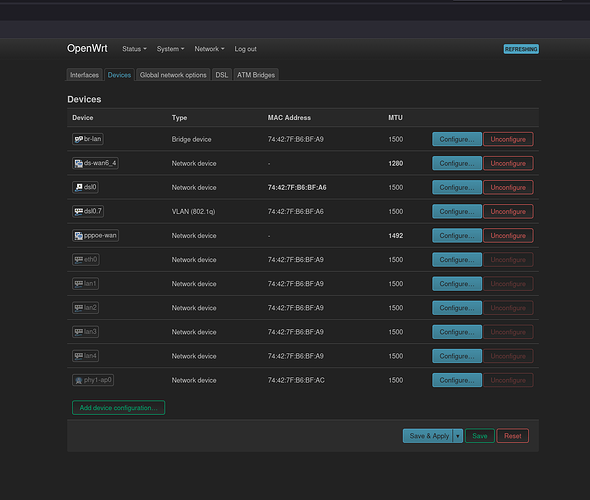590x500 pixels.
Task: Click the lan4 port icon
Action: [78, 356]
